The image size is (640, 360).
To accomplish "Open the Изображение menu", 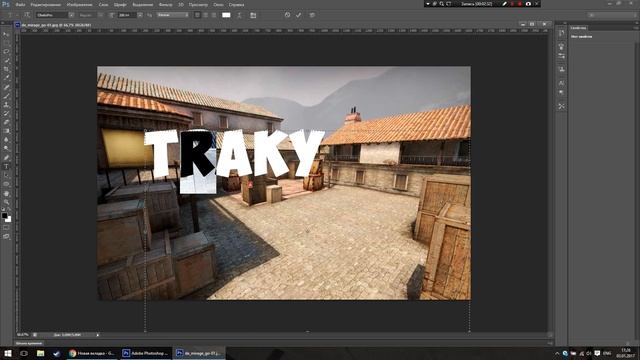I will pyautogui.click(x=80, y=5).
